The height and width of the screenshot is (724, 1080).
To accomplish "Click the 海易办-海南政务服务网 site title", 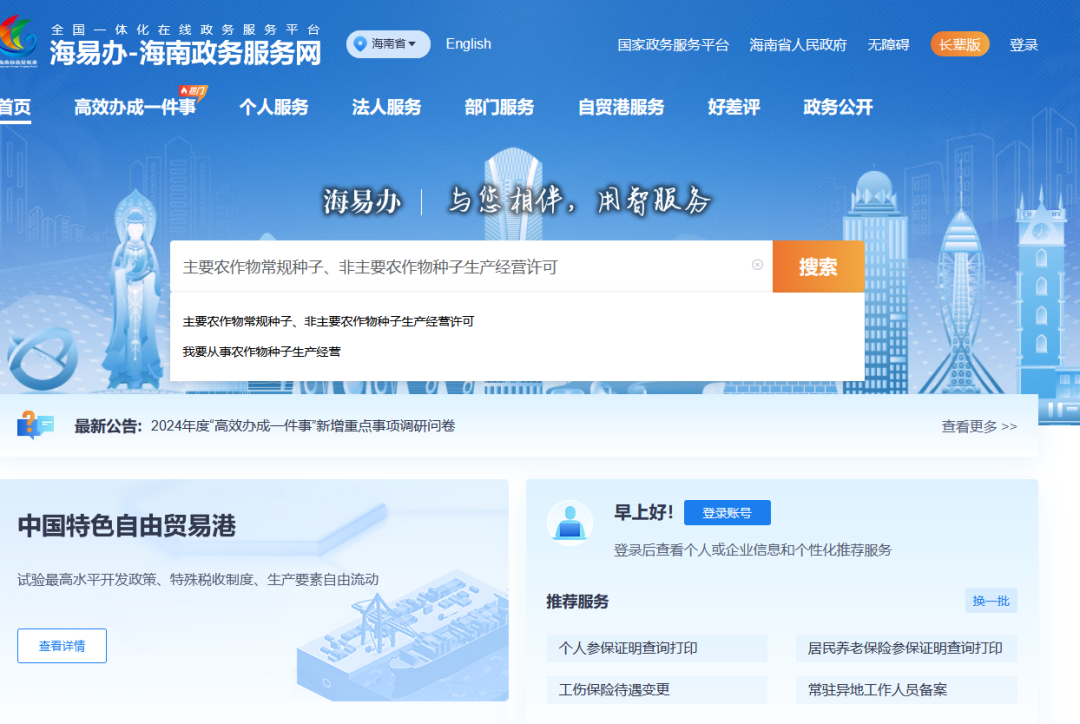I will (x=185, y=53).
